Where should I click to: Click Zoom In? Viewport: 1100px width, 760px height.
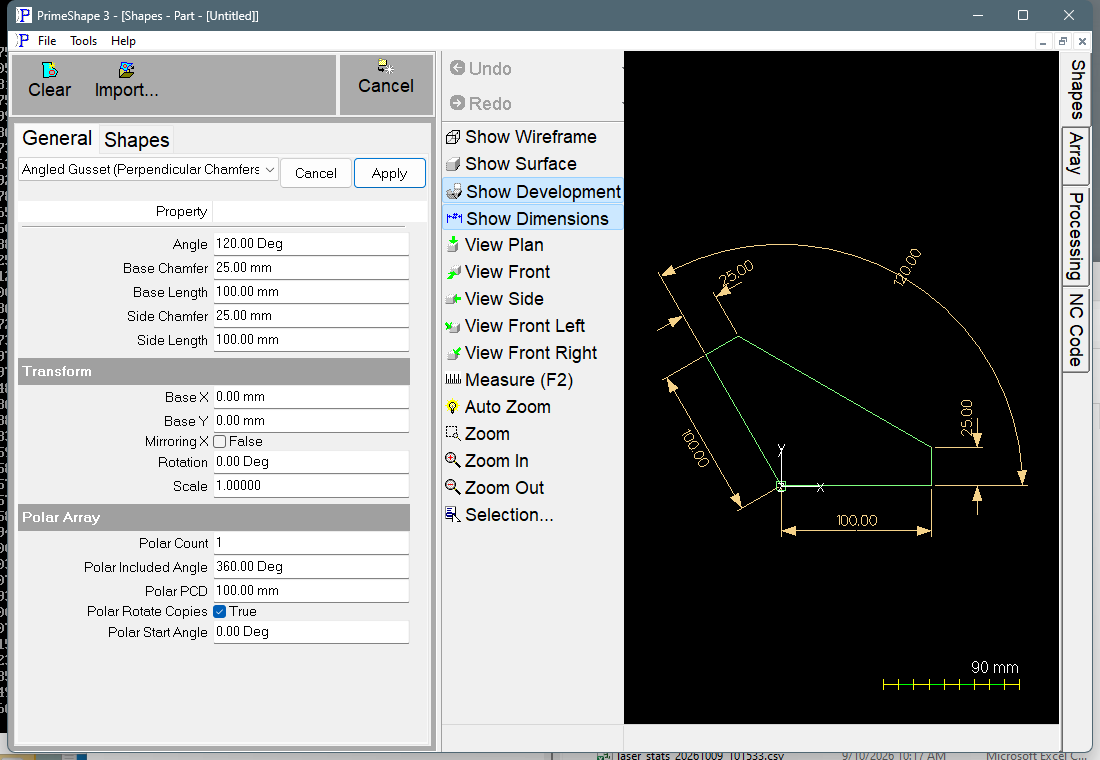(487, 461)
